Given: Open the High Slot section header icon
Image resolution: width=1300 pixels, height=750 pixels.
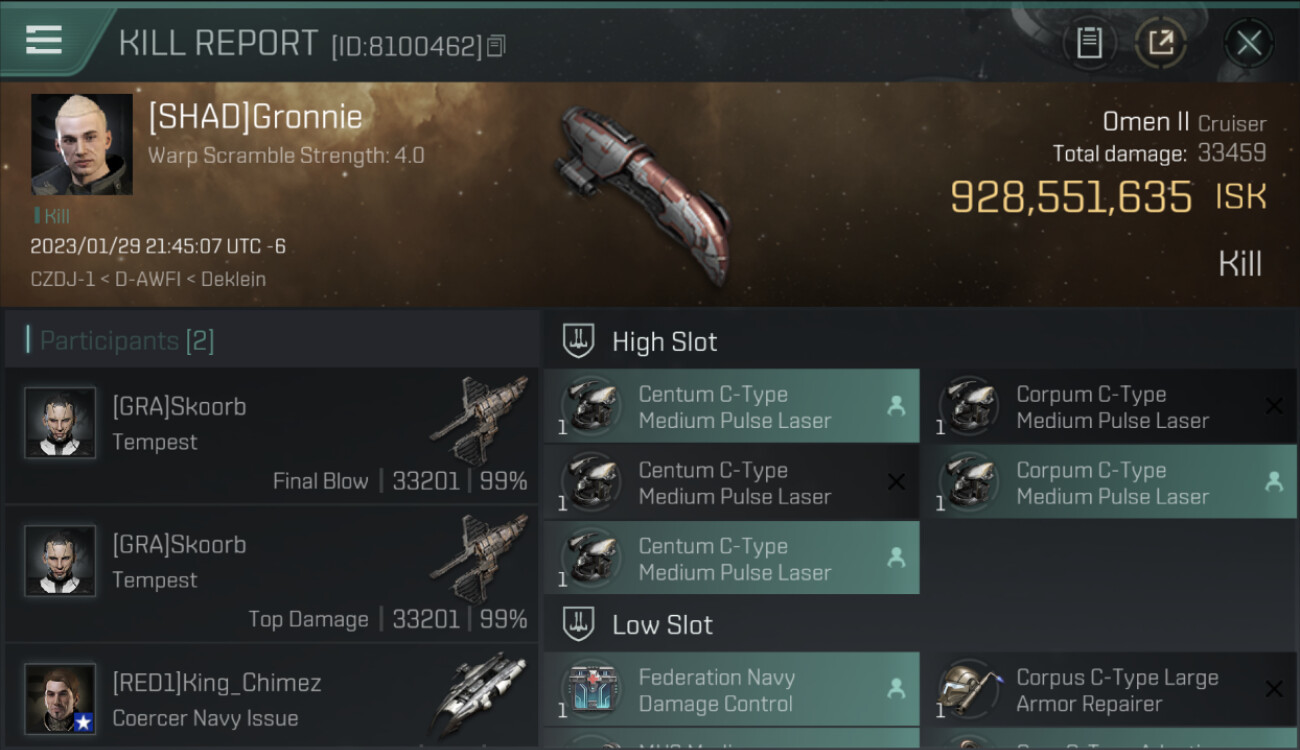Looking at the screenshot, I should click(578, 341).
